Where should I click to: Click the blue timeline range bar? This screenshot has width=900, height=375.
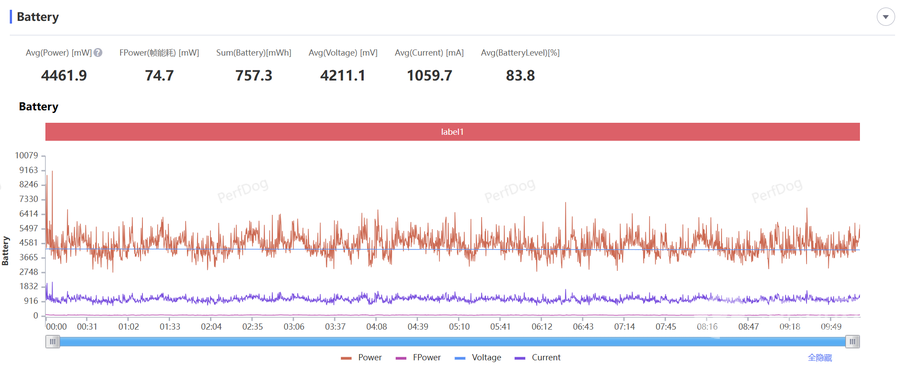coord(453,342)
